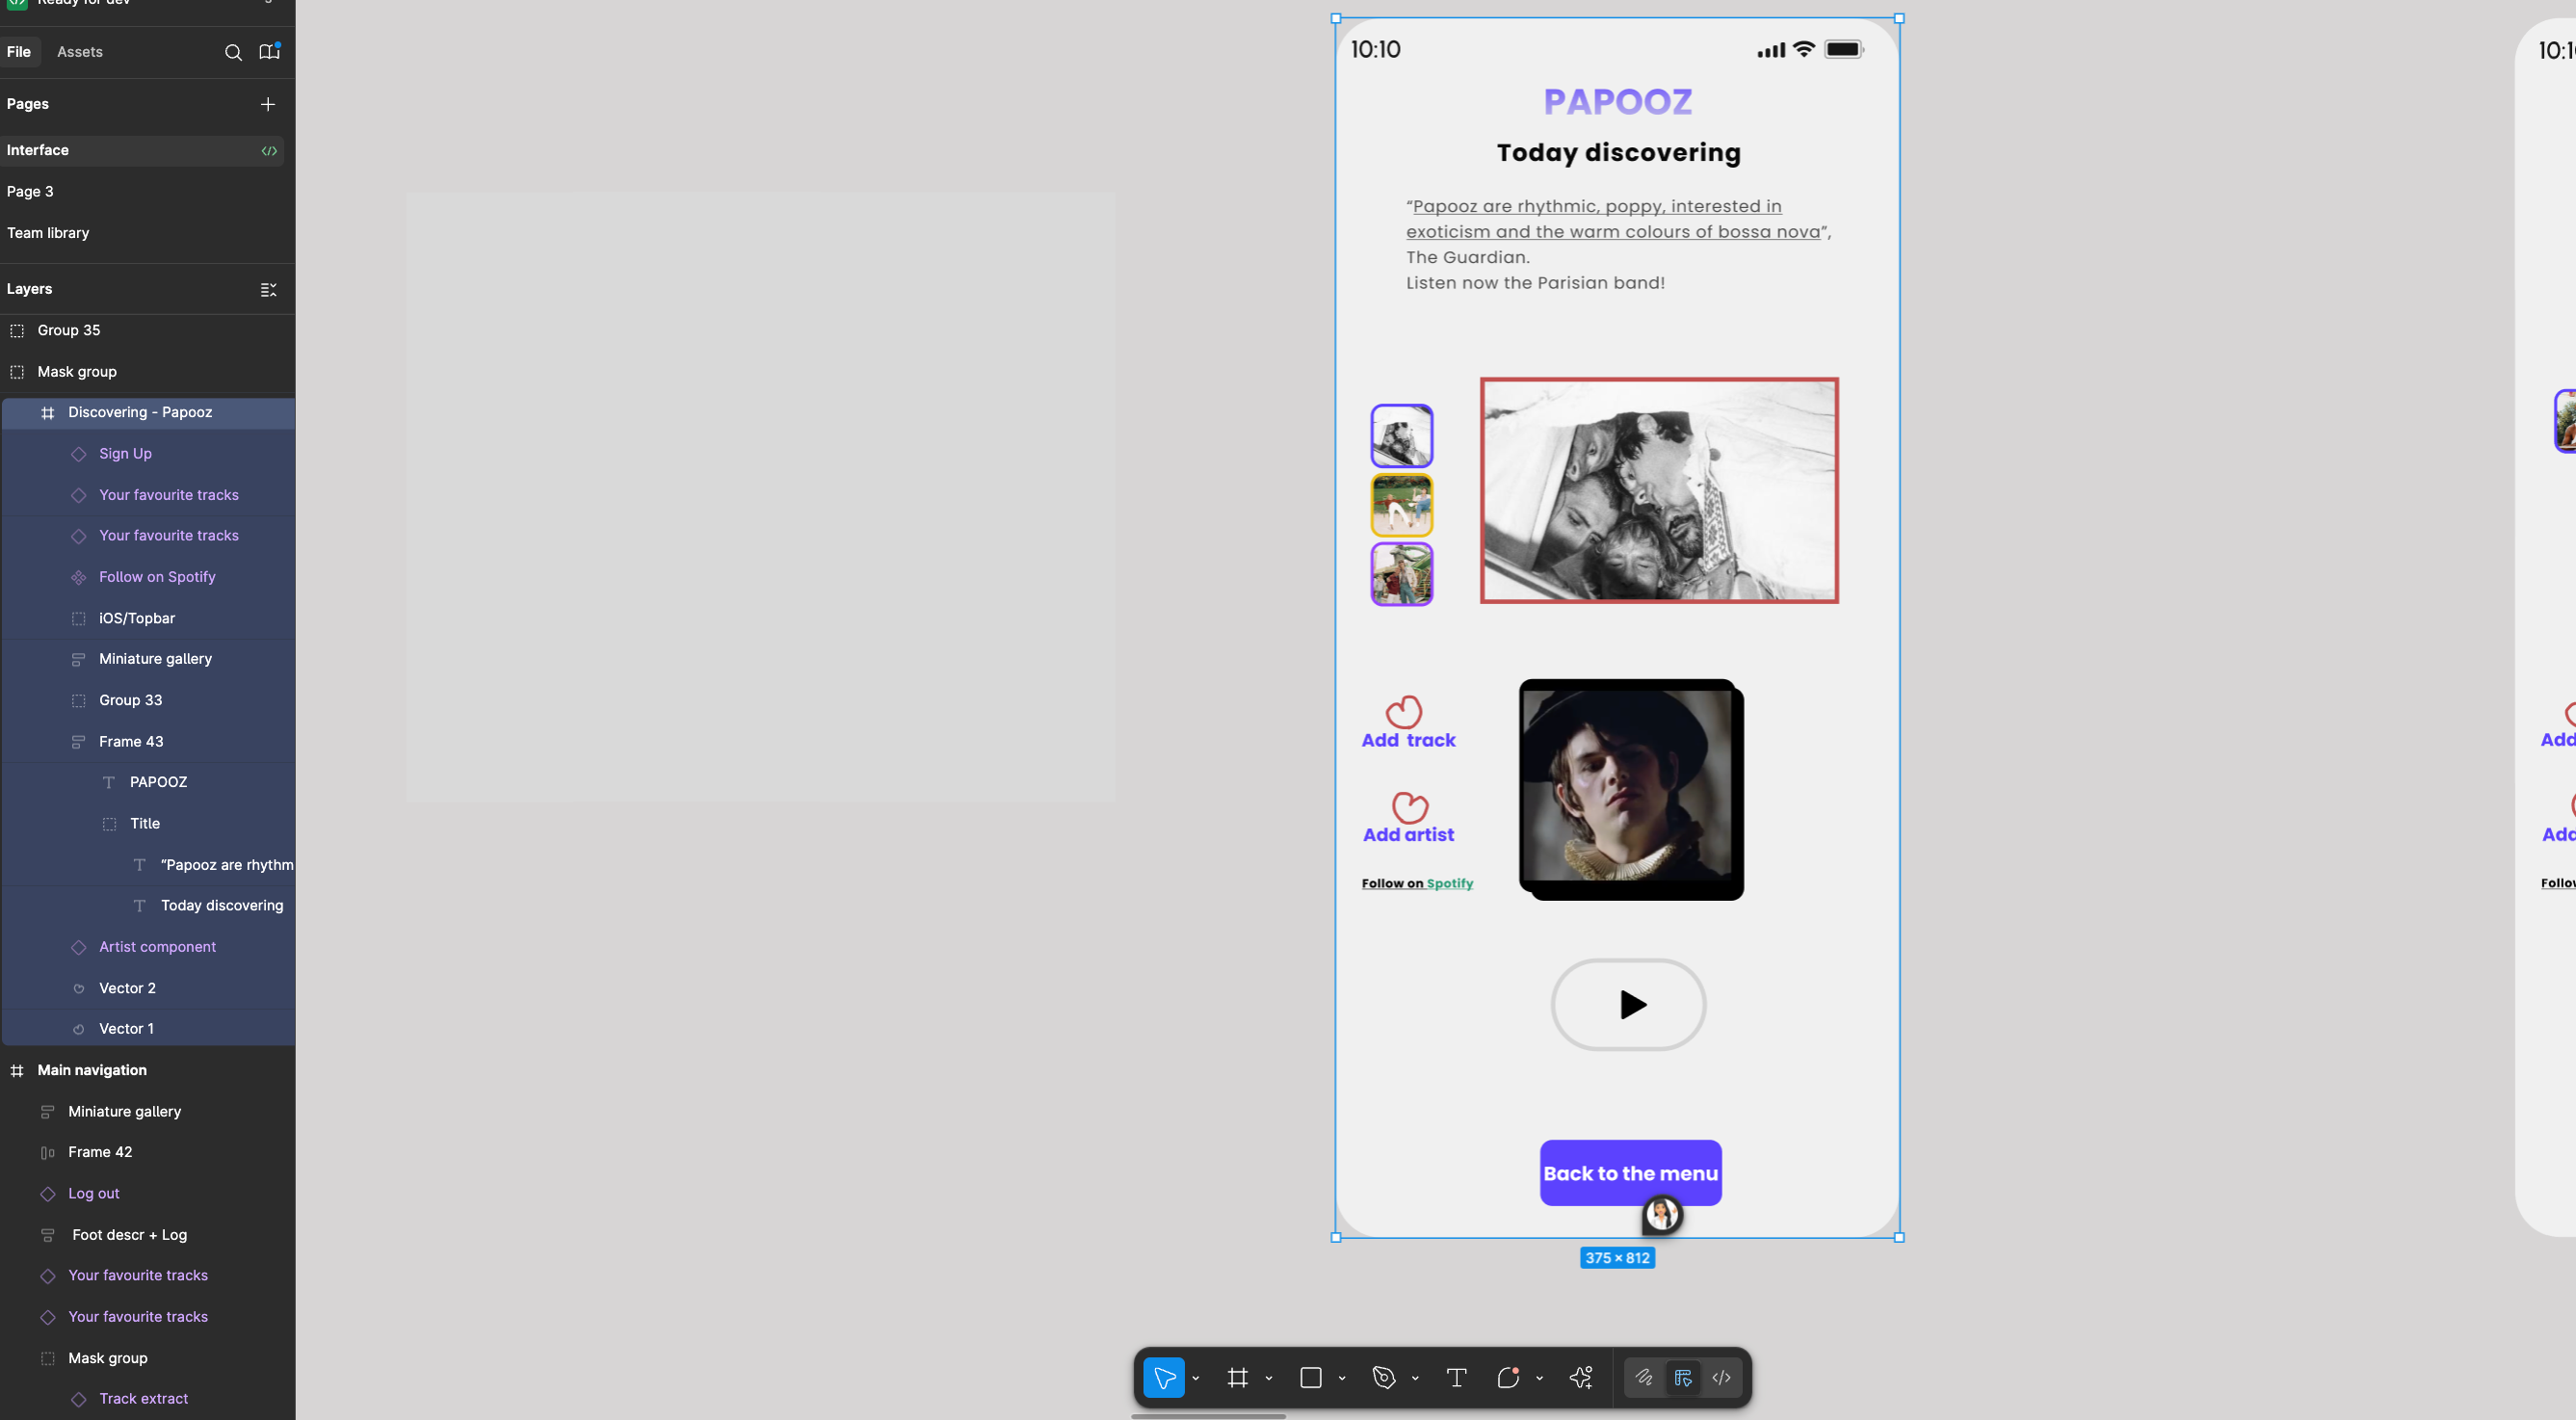Click the Back to the menu button
Image resolution: width=2576 pixels, height=1420 pixels.
pos(1630,1173)
